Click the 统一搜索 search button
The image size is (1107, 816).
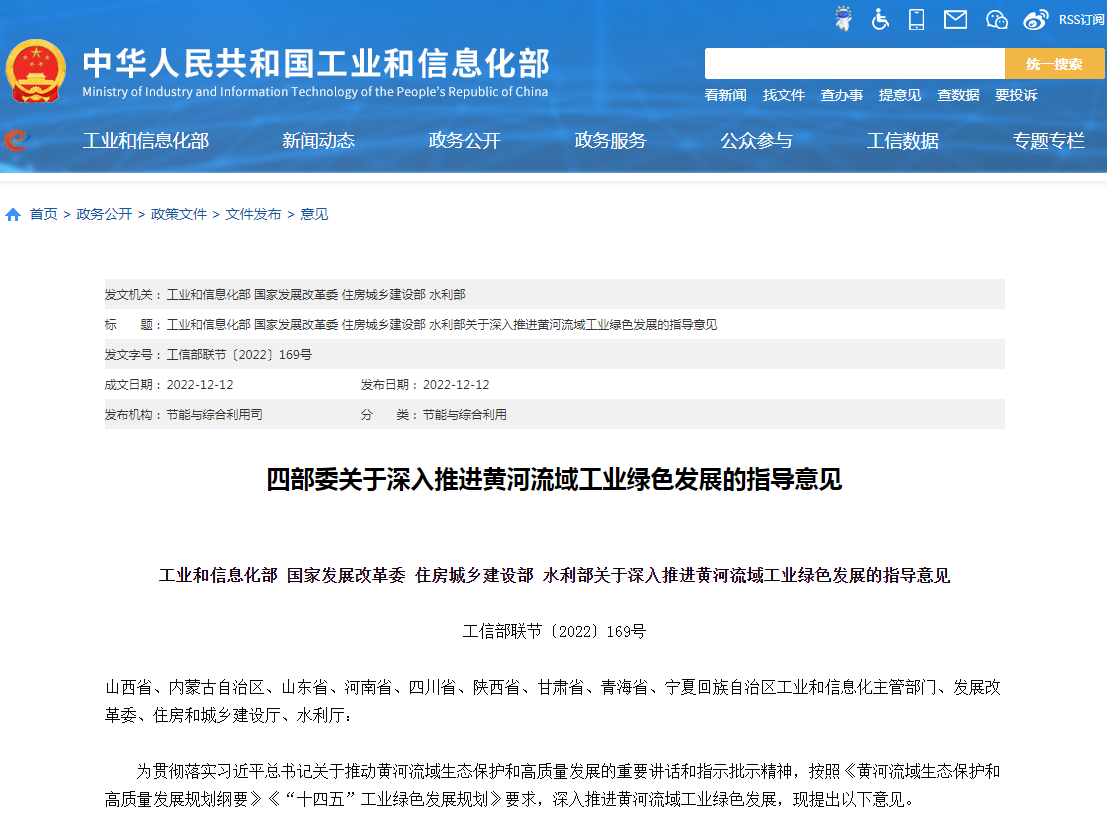click(1054, 63)
